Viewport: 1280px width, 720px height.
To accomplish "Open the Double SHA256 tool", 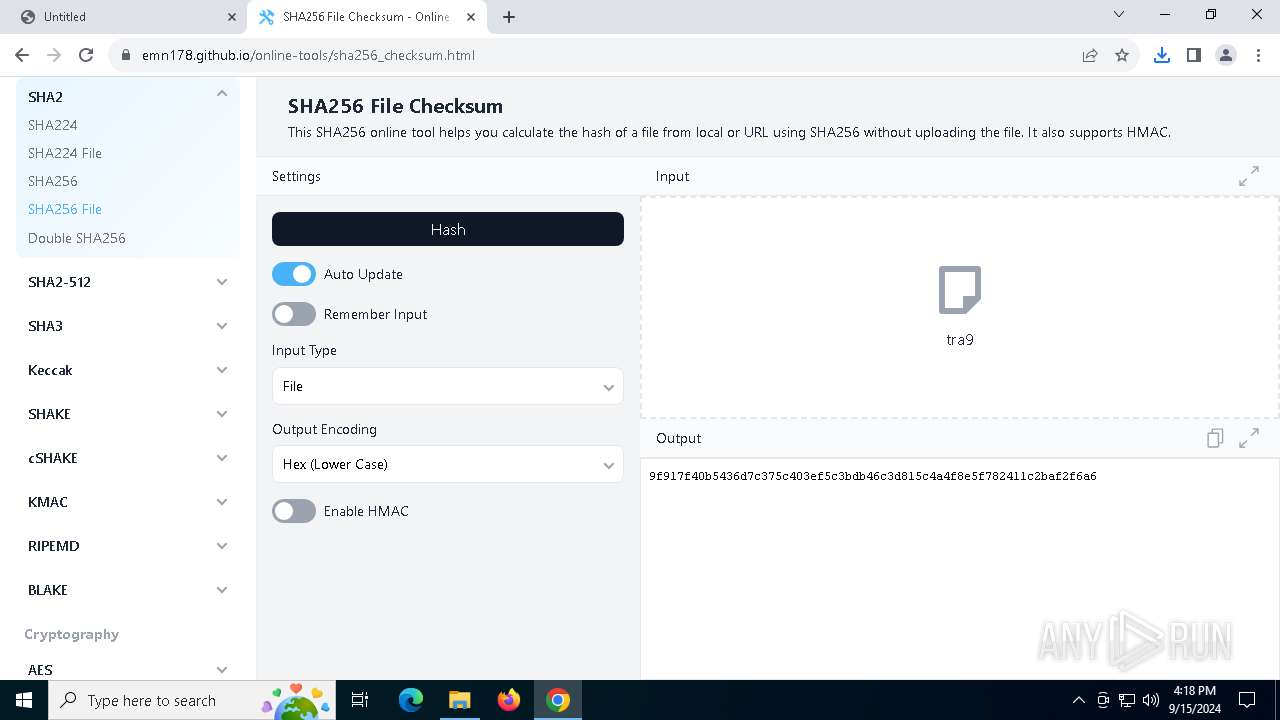I will click(77, 238).
